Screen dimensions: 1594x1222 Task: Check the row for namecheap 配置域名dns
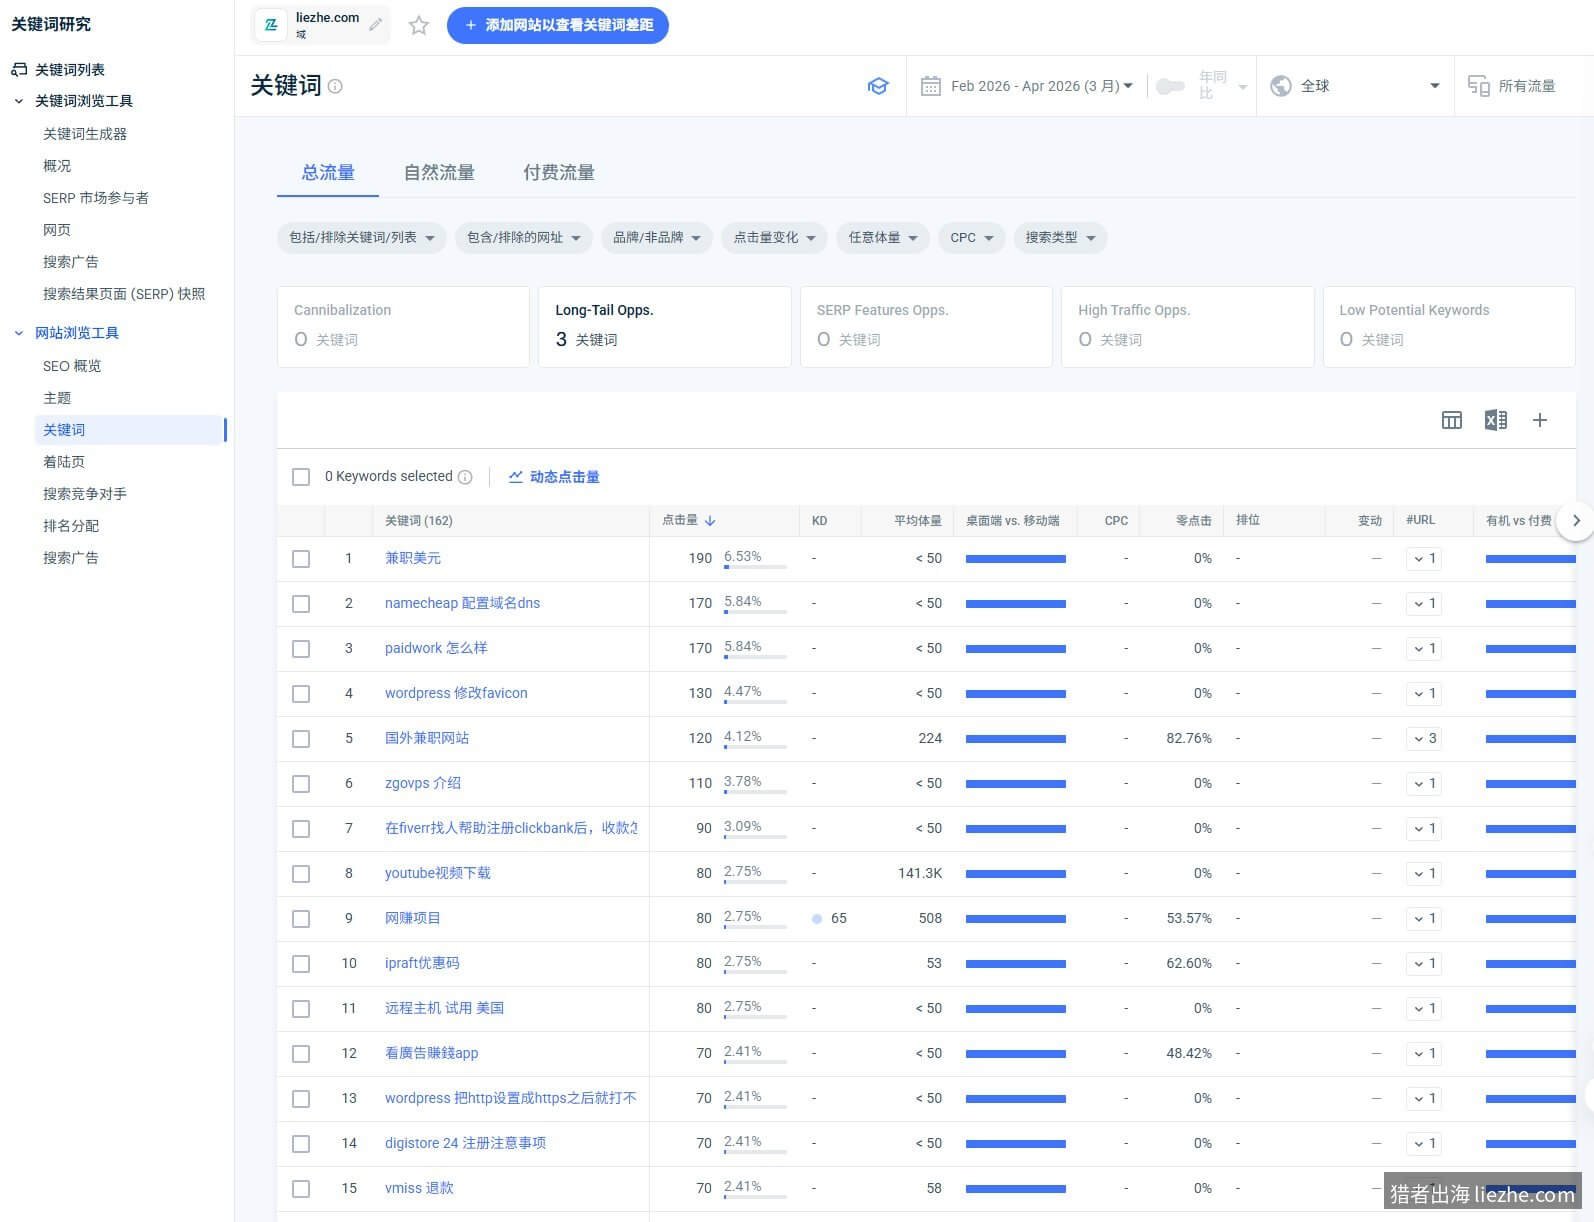301,604
